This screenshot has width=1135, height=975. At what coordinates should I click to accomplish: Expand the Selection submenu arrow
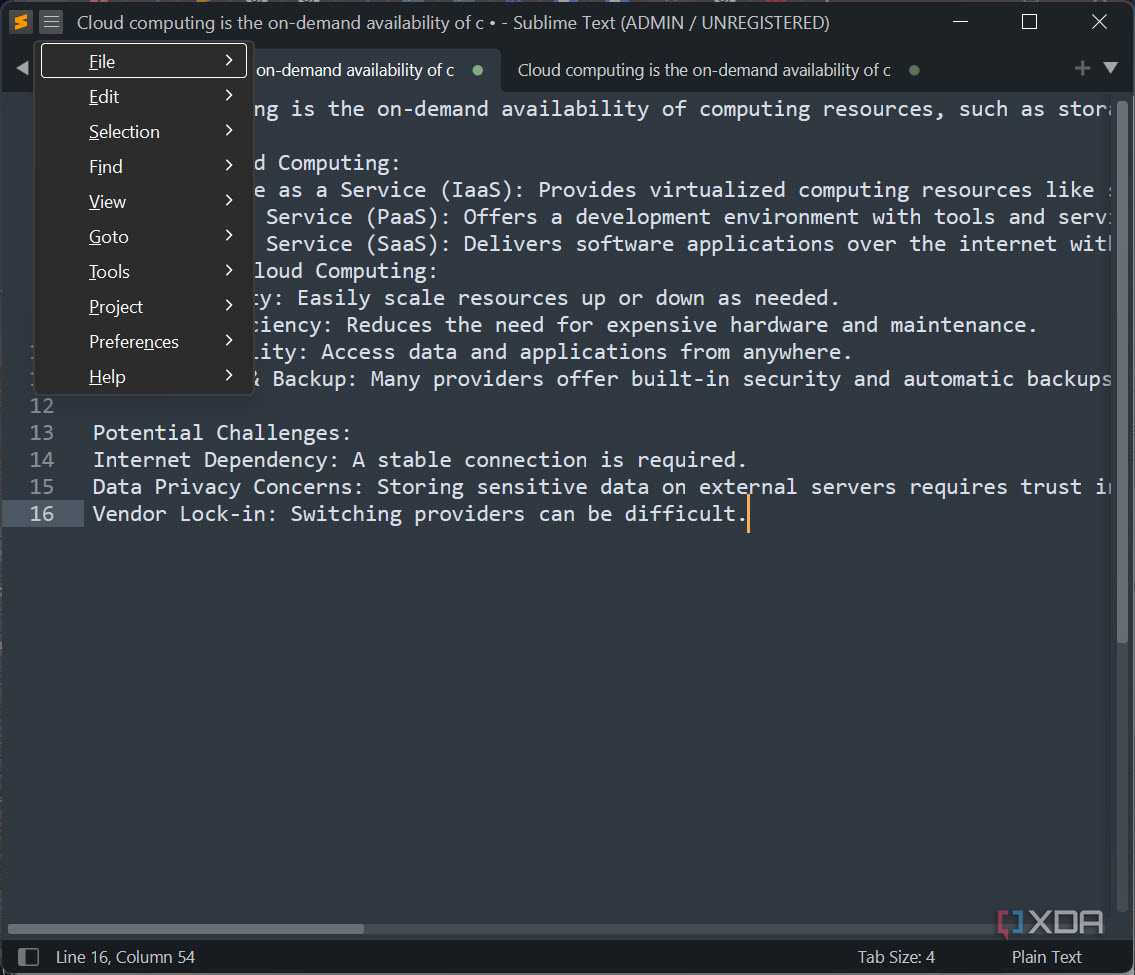(229, 130)
